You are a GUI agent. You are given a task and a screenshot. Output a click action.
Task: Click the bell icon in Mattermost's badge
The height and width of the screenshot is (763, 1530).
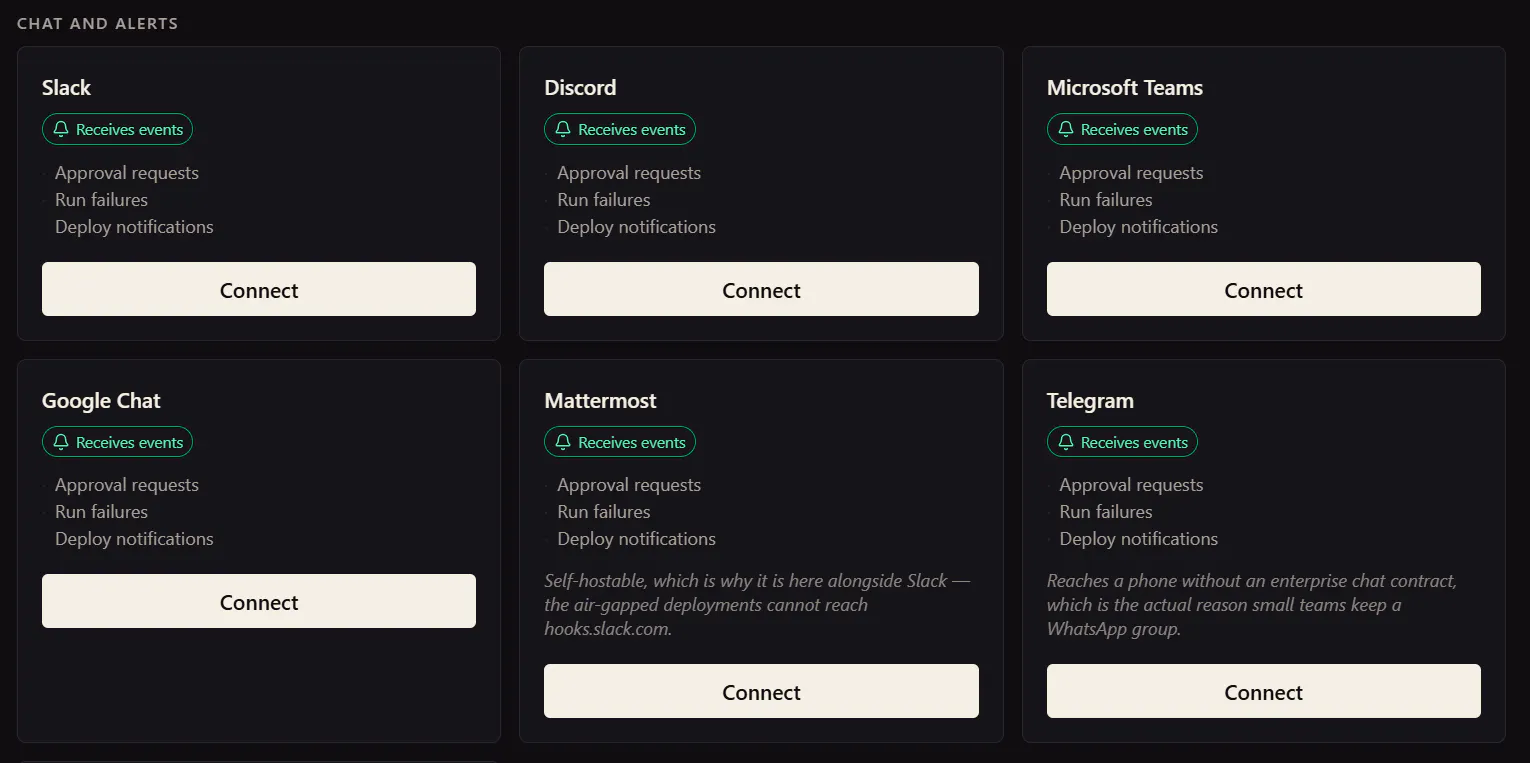563,442
